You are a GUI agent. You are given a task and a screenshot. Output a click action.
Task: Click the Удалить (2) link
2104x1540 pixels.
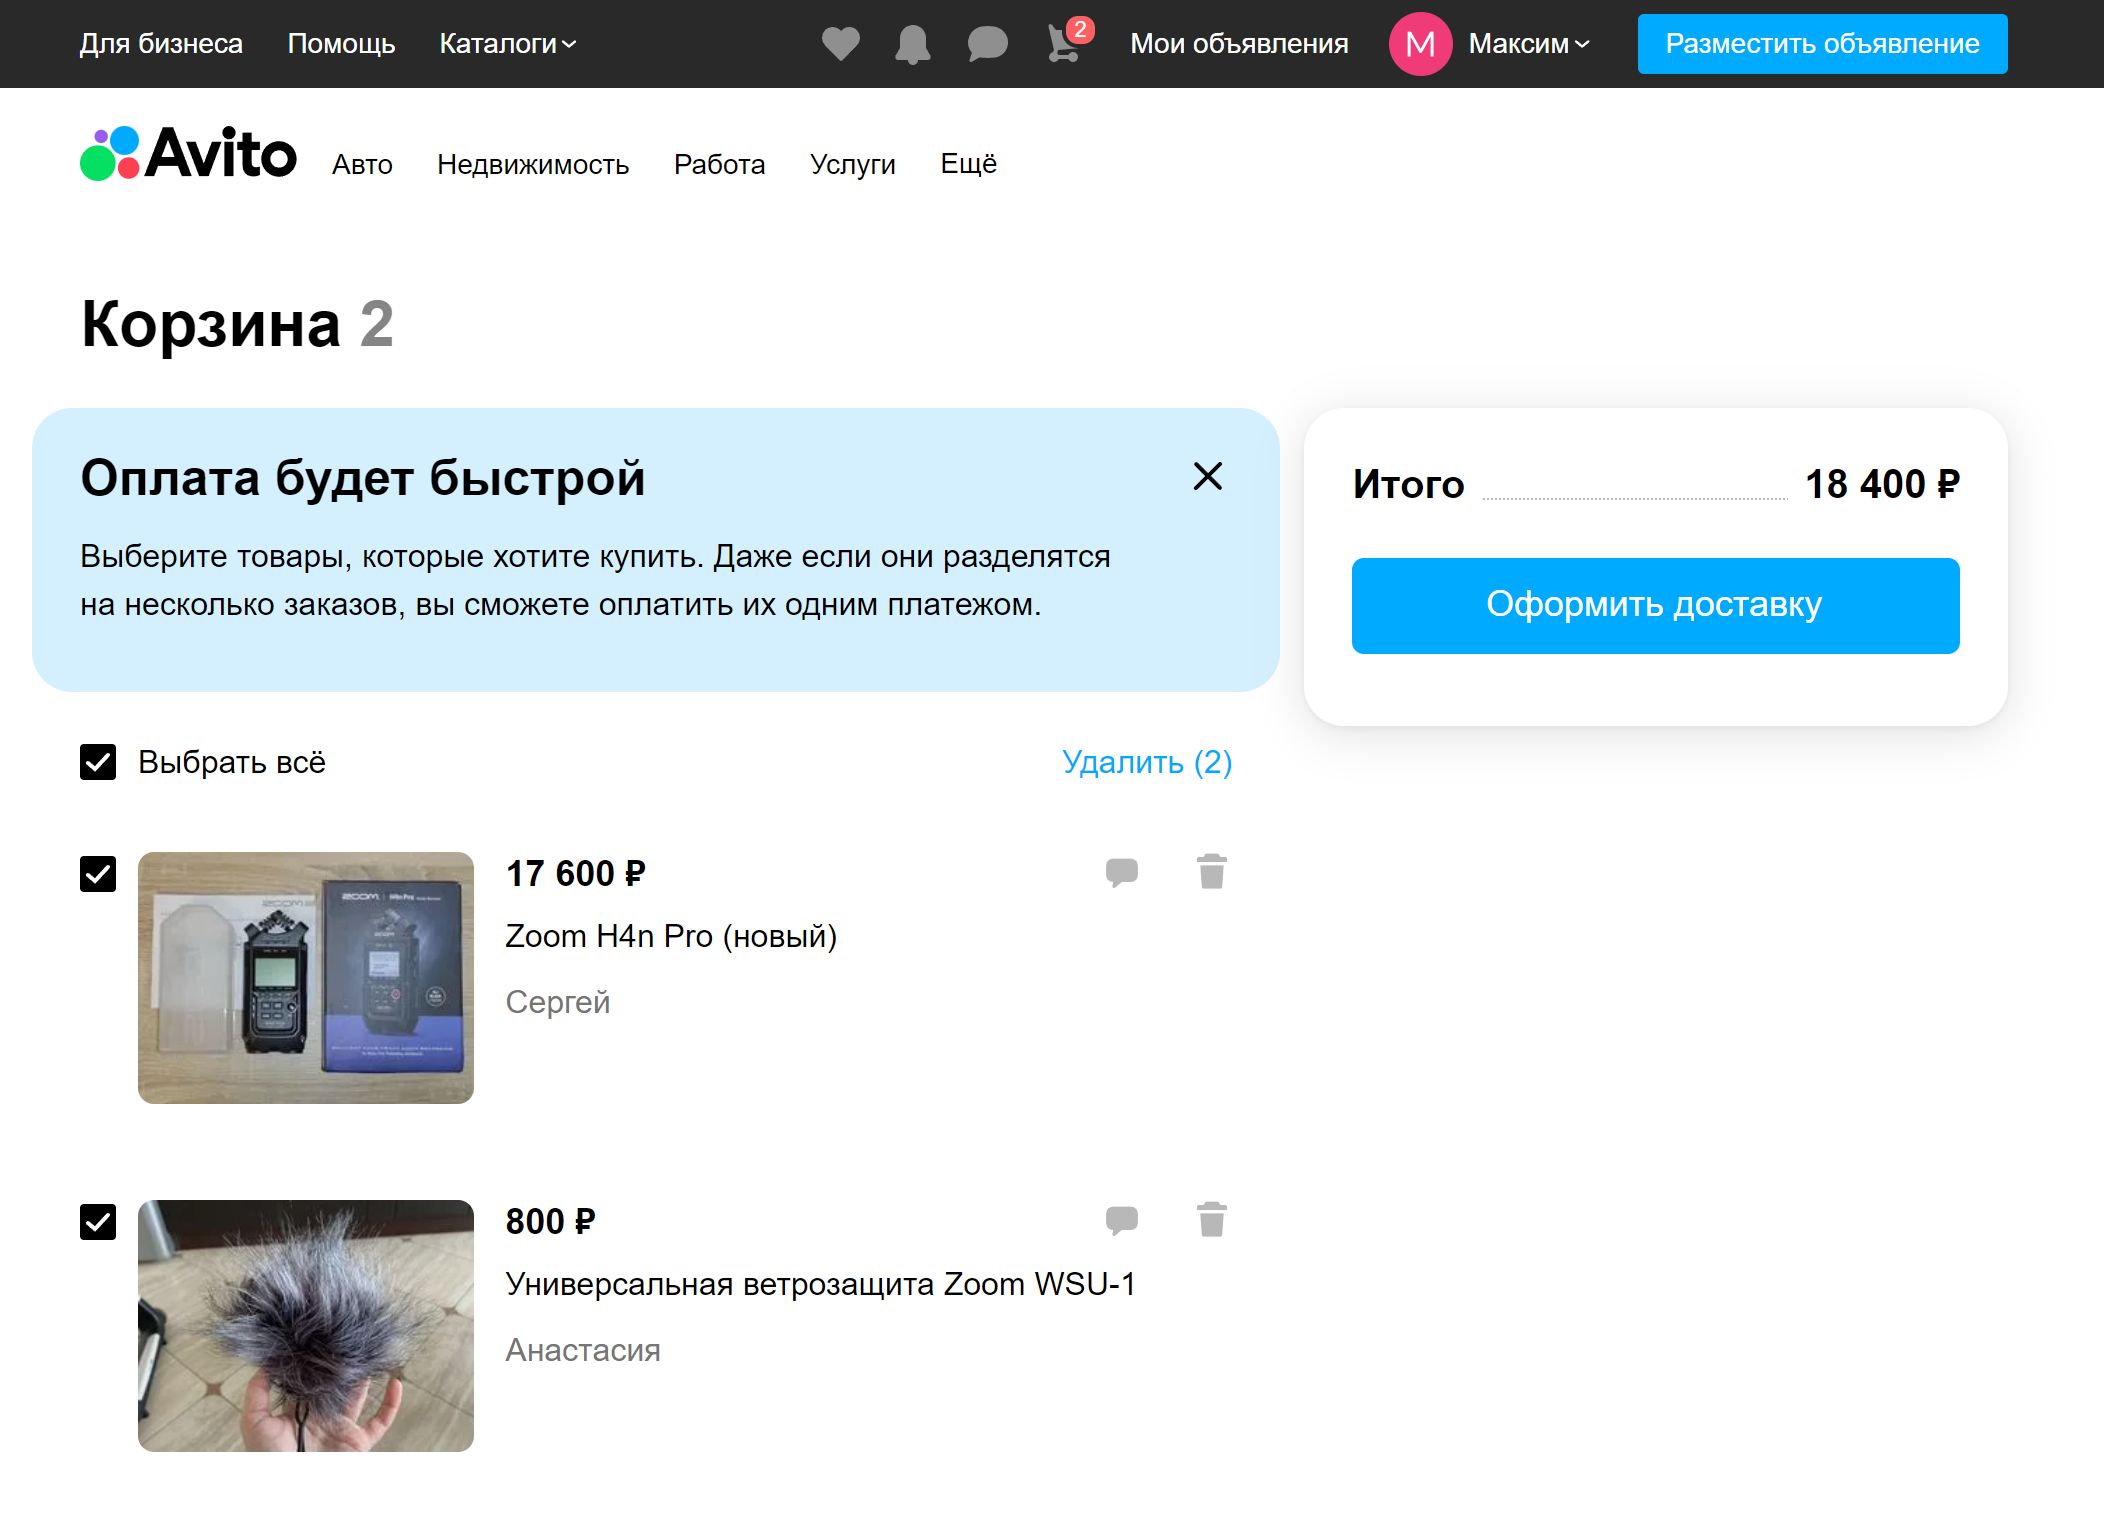[x=1147, y=762]
